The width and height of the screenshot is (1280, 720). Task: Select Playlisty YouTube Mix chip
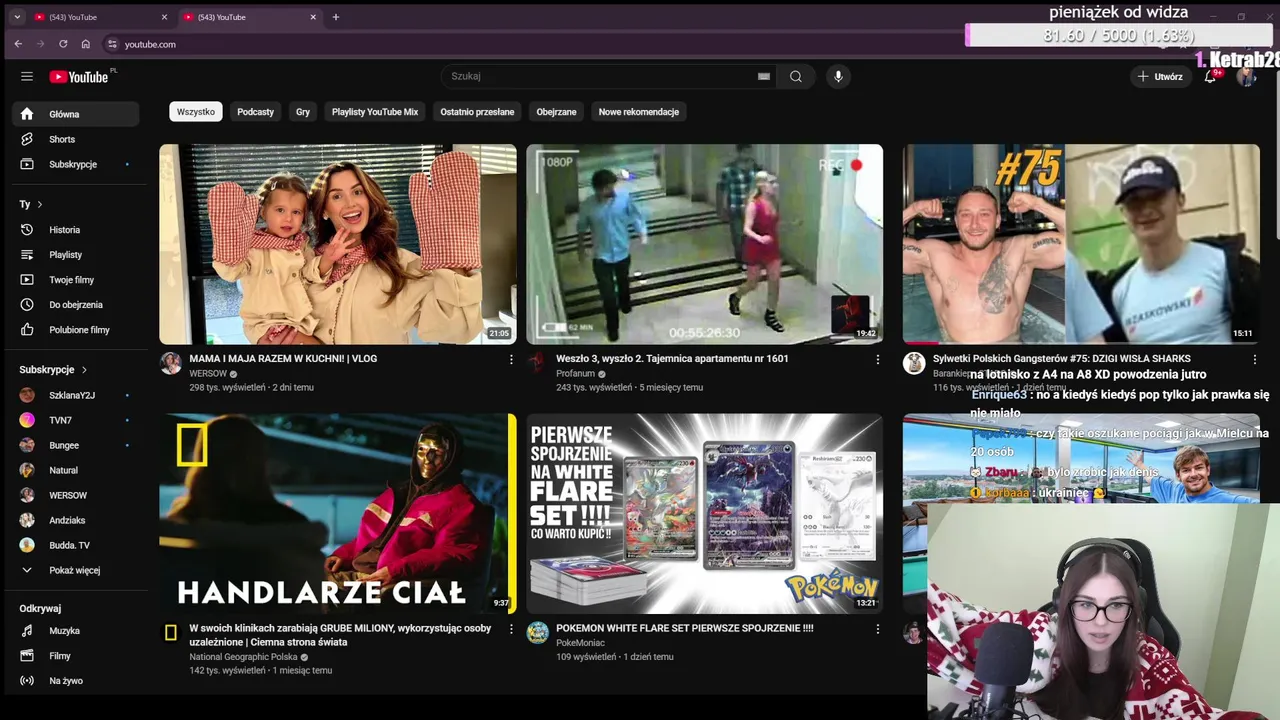pos(375,112)
